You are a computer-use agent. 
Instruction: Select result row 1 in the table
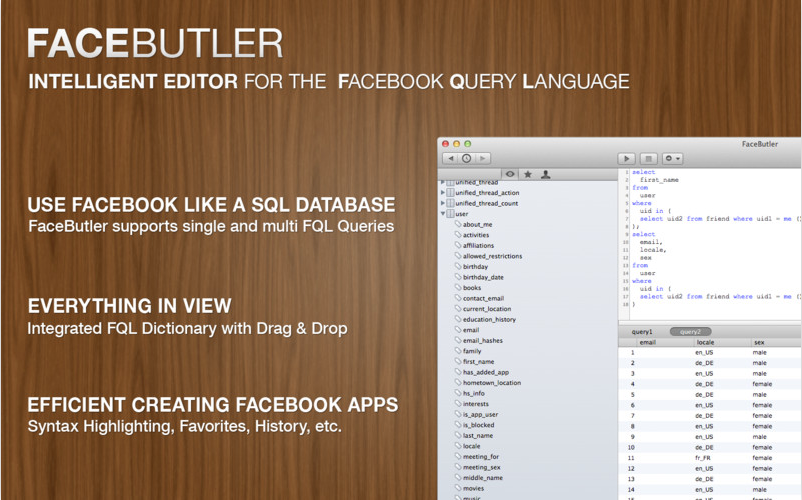point(710,352)
